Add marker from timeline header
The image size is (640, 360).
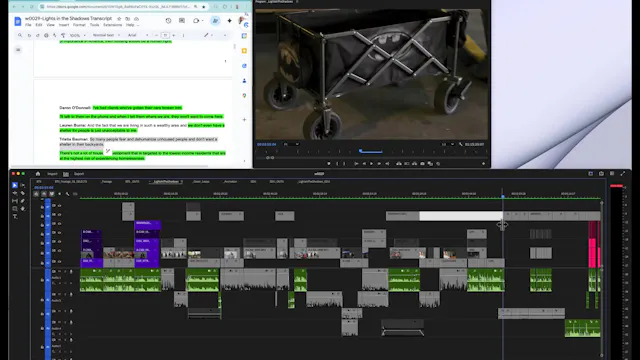tap(60, 194)
